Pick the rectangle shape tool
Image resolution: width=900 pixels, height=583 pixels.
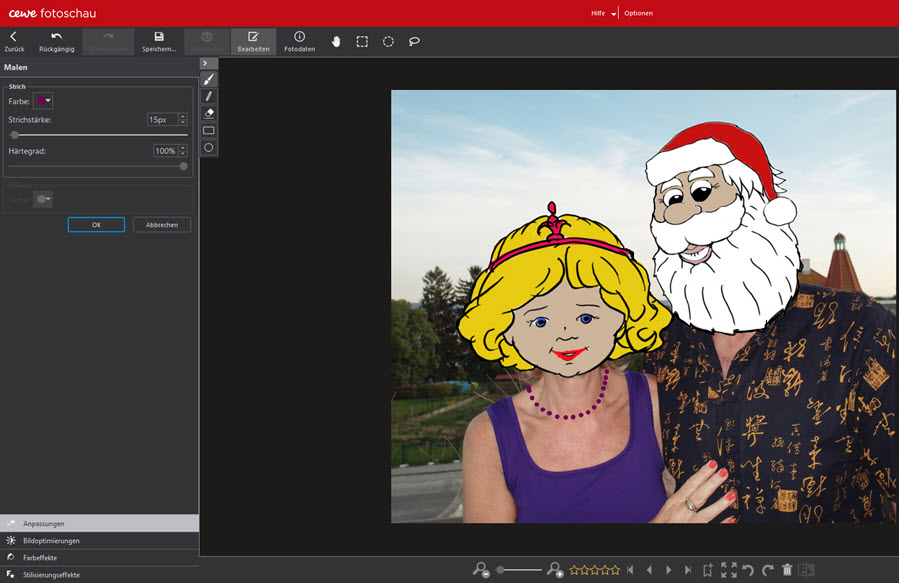209,130
